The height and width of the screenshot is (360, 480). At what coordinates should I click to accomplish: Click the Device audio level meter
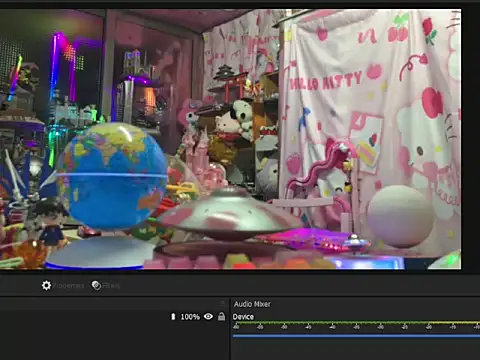coord(356,323)
